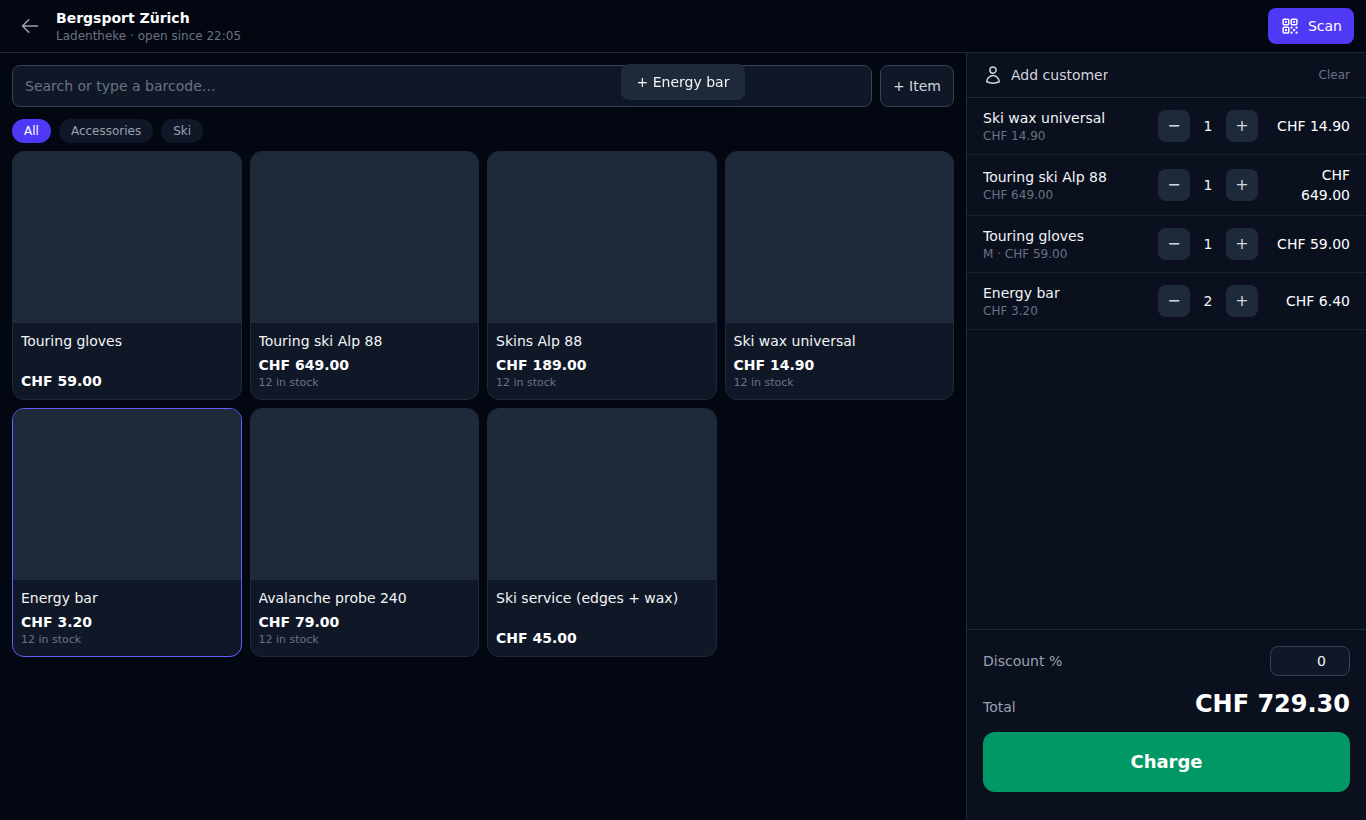Click the '+ Energy bar' toast notification
The width and height of the screenshot is (1366, 820).
(x=683, y=82)
